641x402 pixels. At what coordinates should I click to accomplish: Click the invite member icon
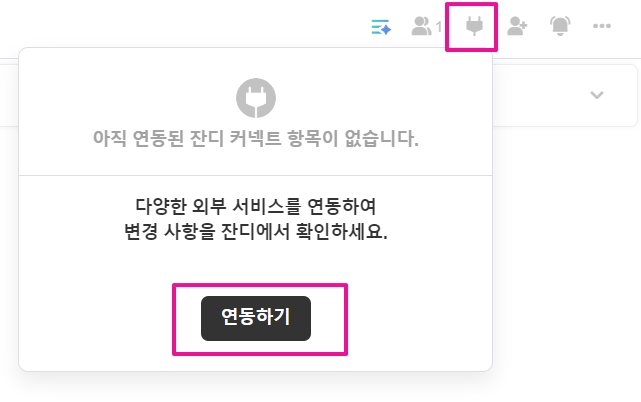[517, 27]
